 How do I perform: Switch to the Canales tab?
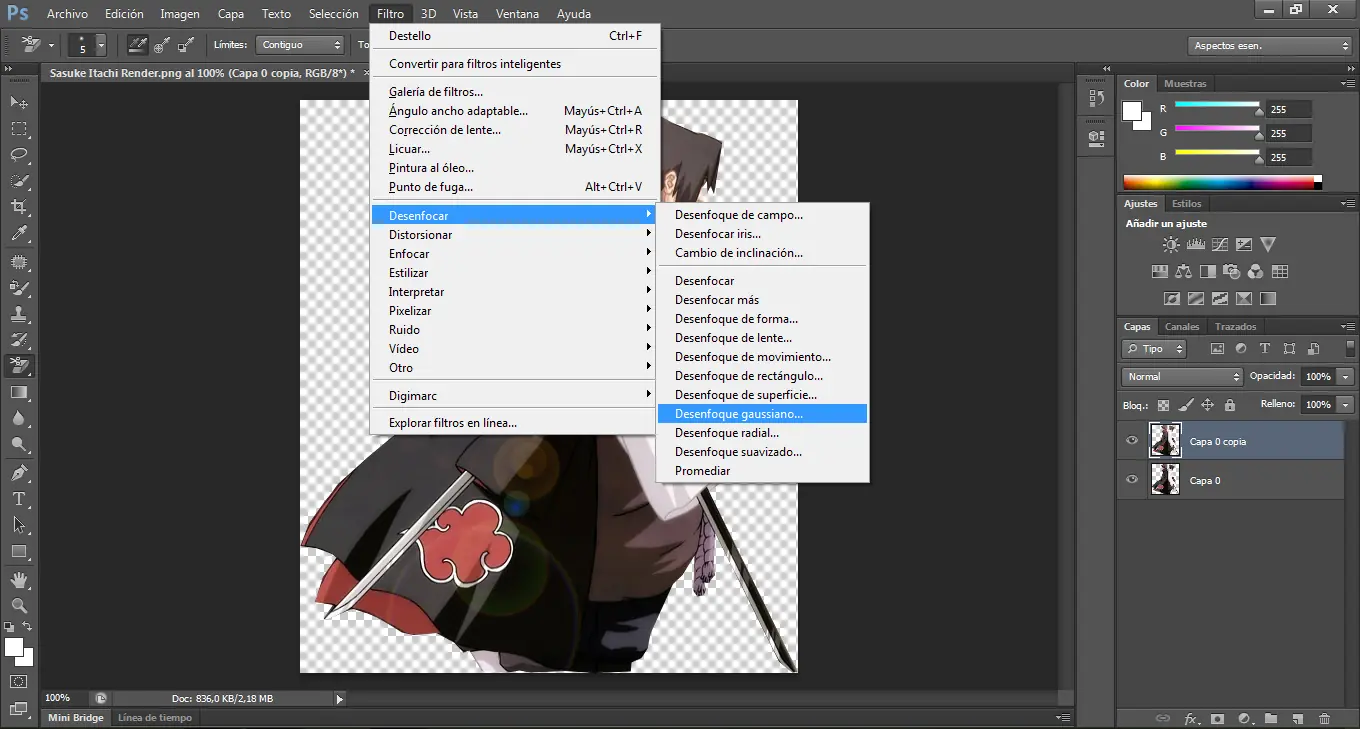coord(1182,327)
